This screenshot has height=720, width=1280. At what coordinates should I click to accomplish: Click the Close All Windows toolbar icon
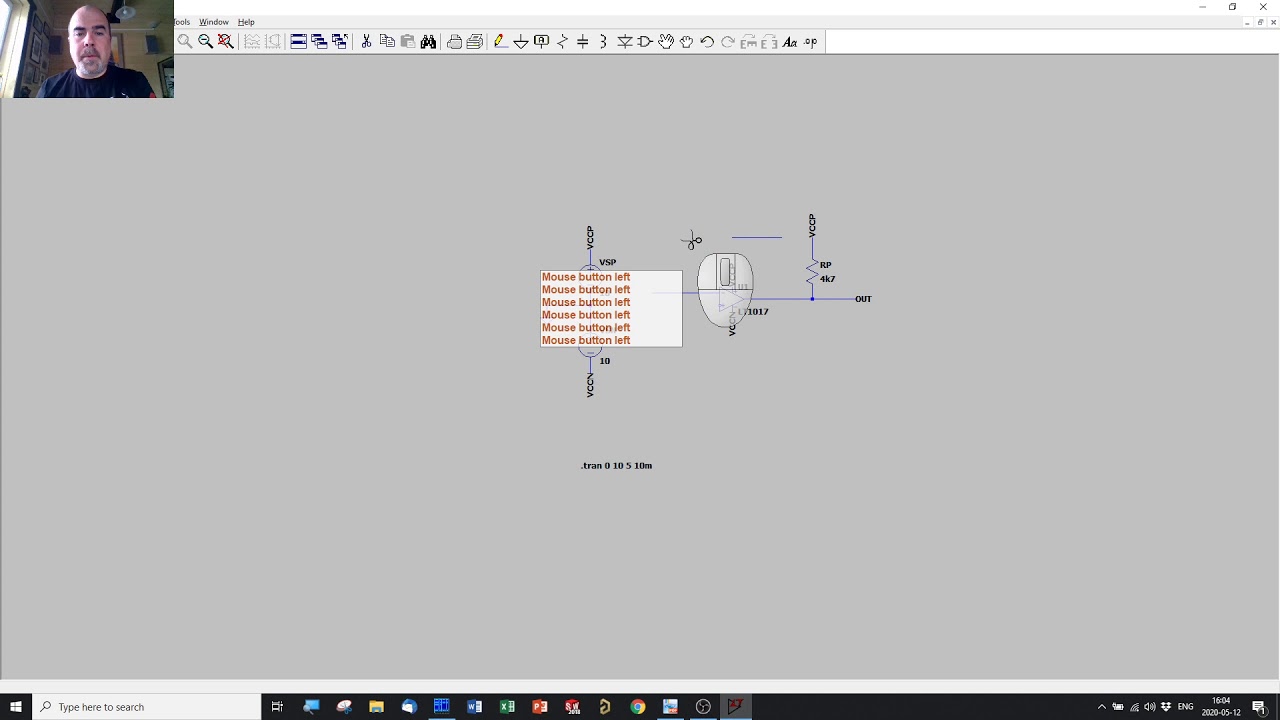click(x=340, y=42)
